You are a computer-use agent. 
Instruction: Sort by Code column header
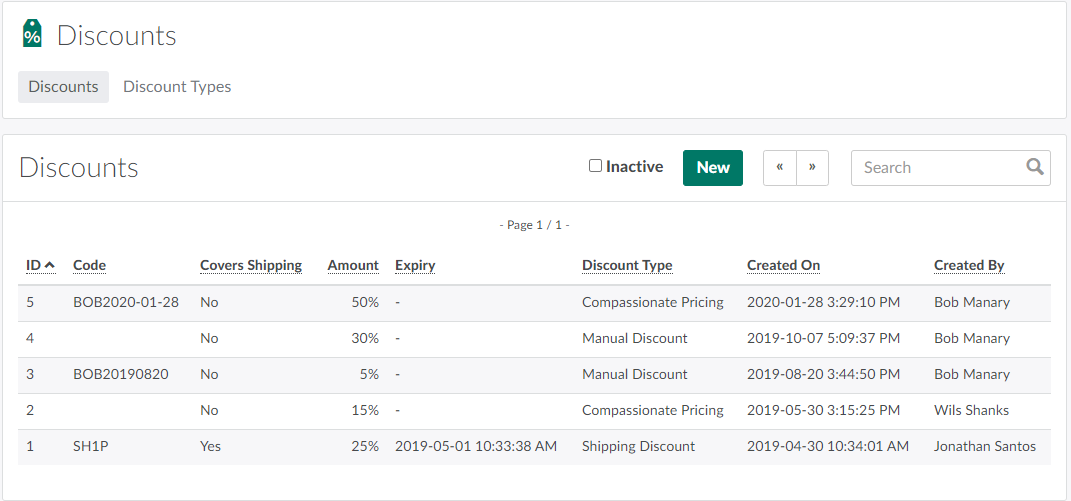pyautogui.click(x=89, y=265)
